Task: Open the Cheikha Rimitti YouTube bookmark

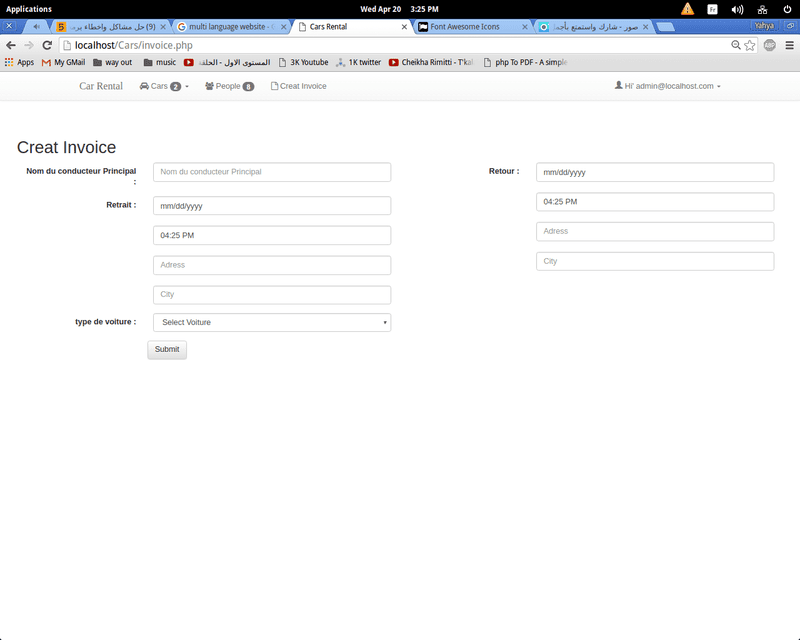Action: 431,62
